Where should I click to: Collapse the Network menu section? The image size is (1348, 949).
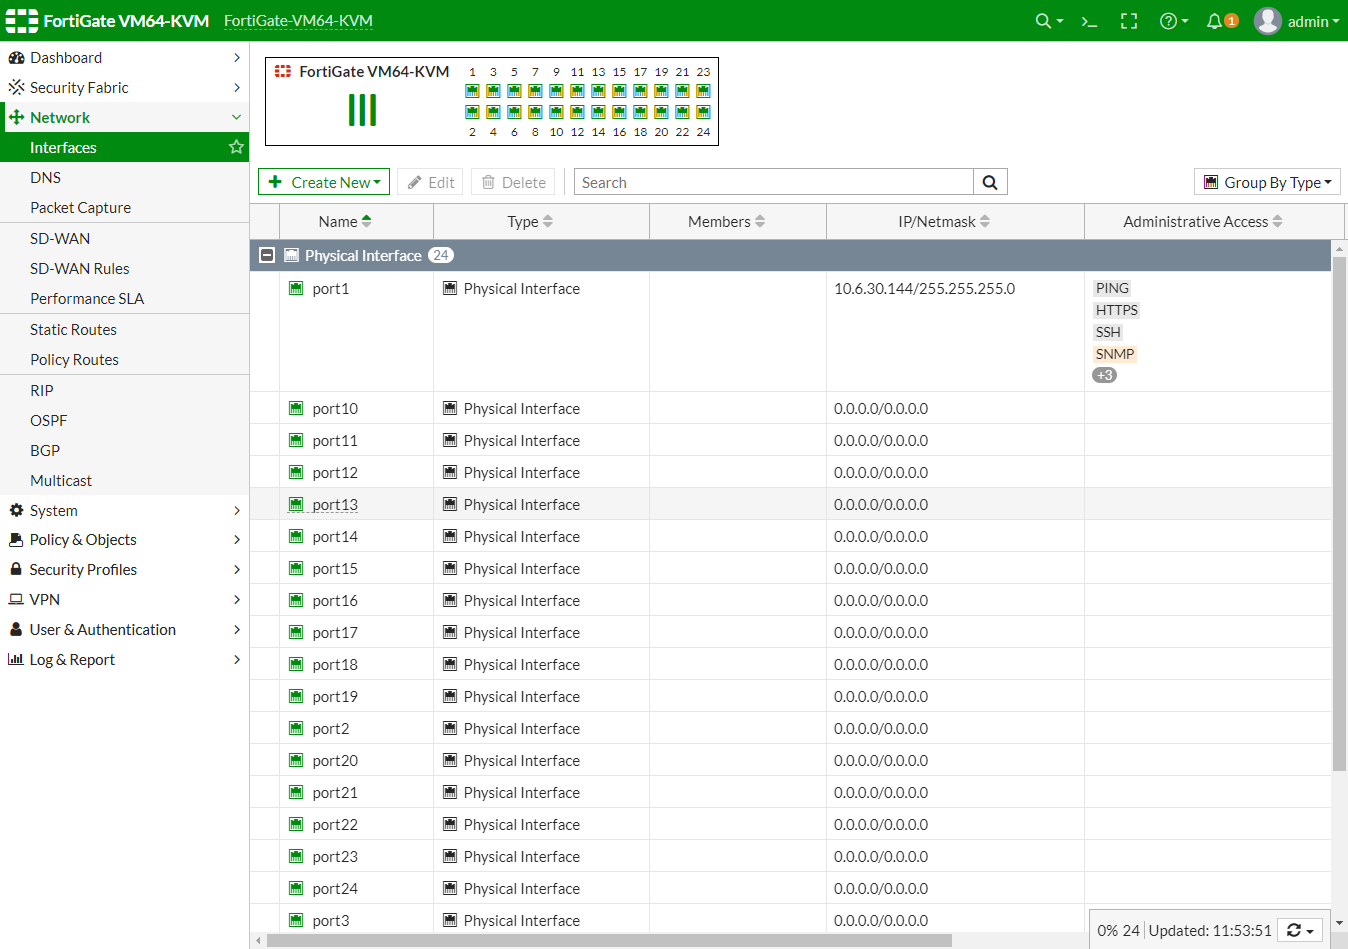[x=124, y=118]
